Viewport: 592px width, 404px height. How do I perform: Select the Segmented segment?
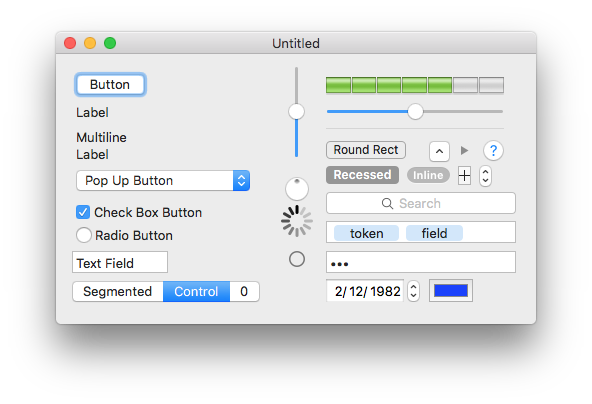point(118,291)
